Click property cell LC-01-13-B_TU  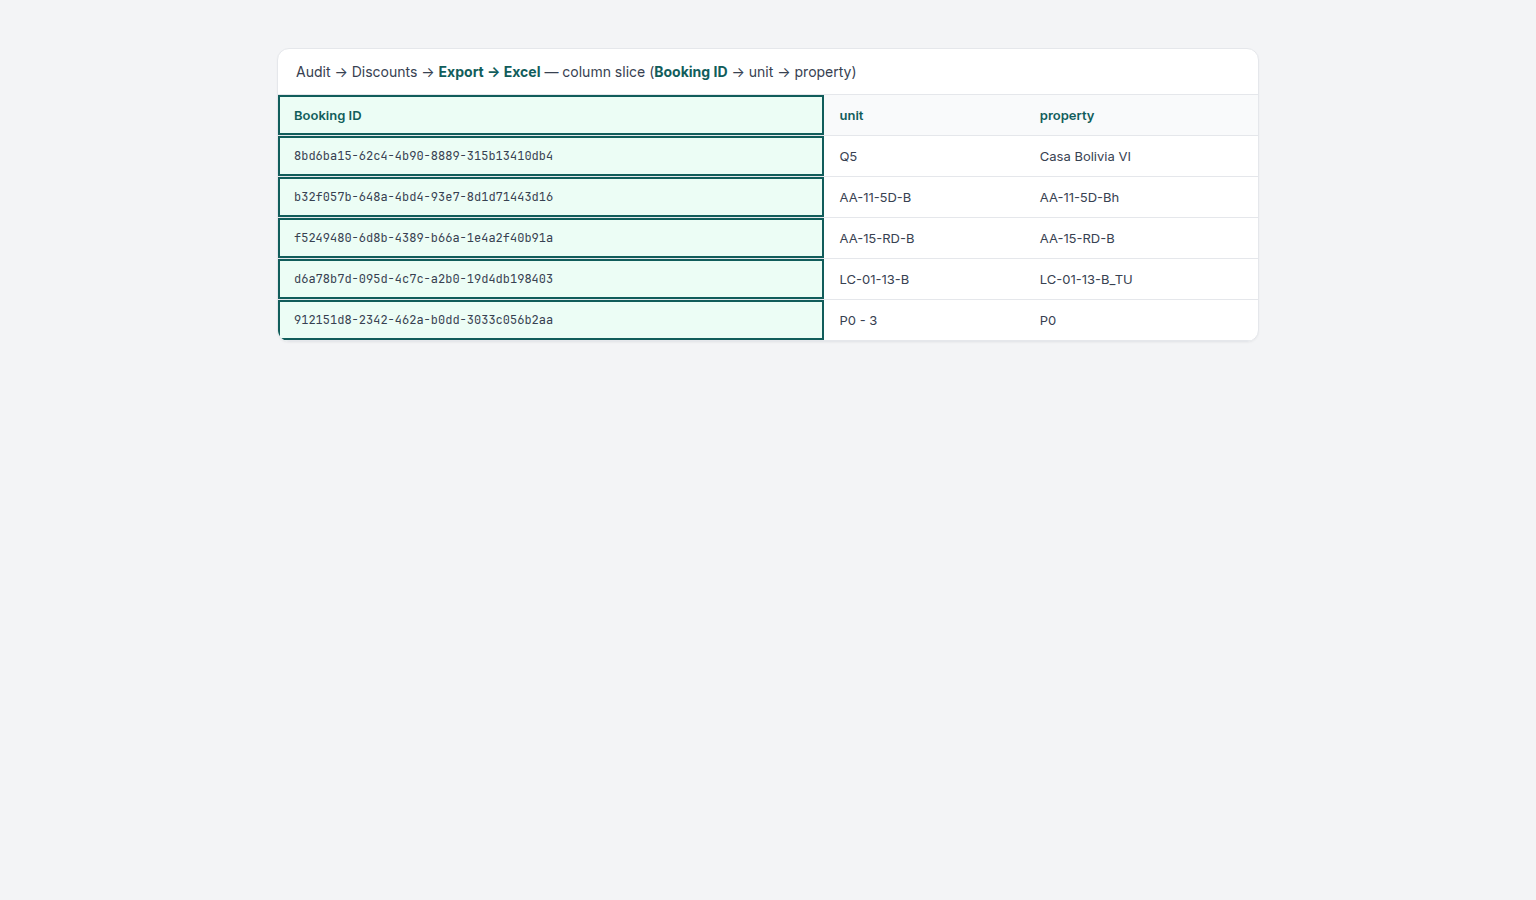[x=1141, y=279]
